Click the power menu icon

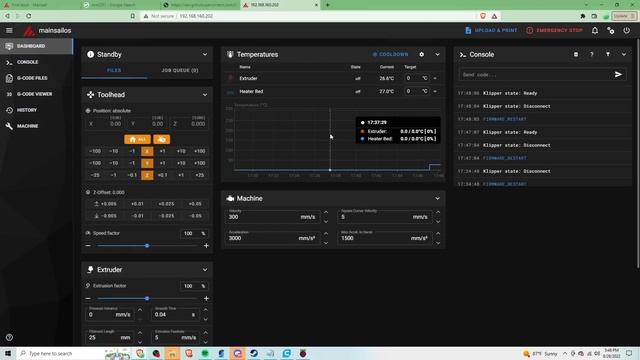pos(627,31)
